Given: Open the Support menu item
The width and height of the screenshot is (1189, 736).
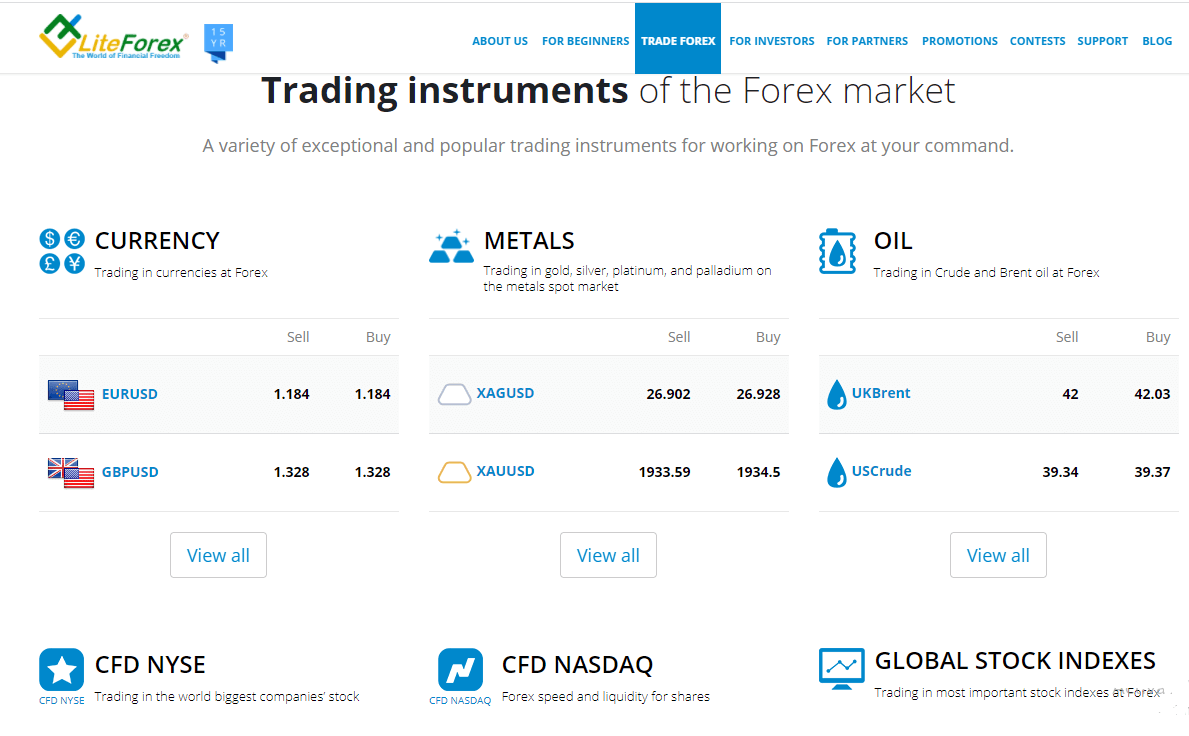Looking at the screenshot, I should pos(1102,41).
